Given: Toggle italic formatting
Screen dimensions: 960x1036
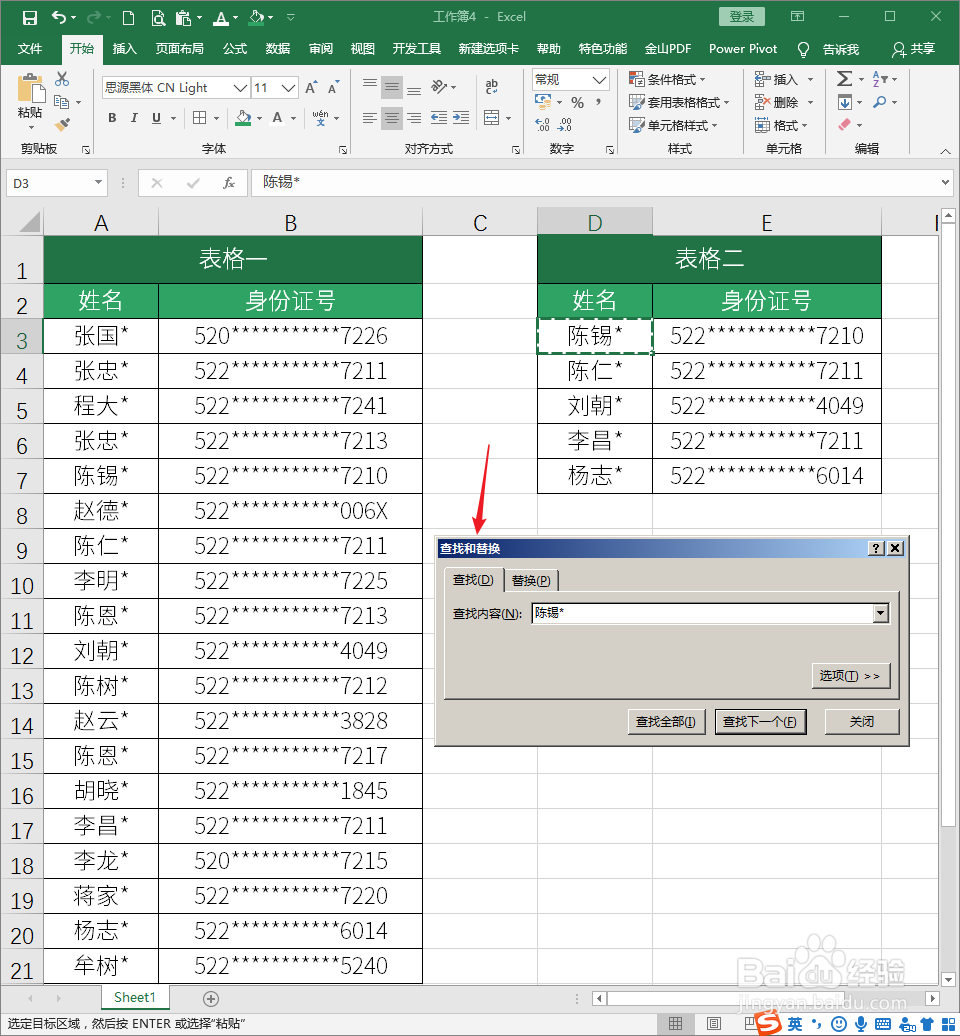Looking at the screenshot, I should point(134,118).
